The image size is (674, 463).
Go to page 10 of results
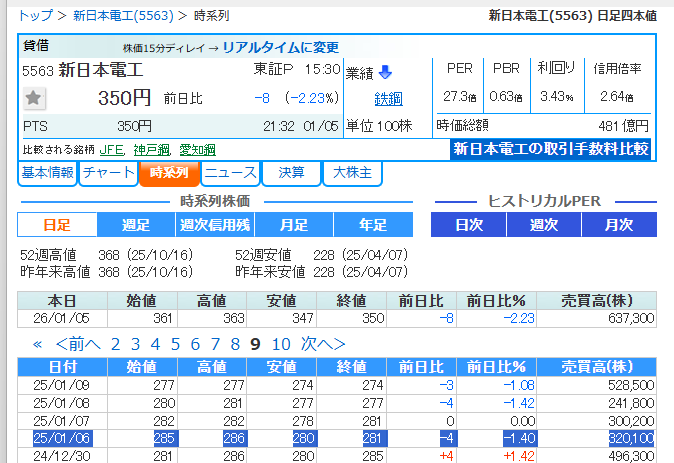280,344
